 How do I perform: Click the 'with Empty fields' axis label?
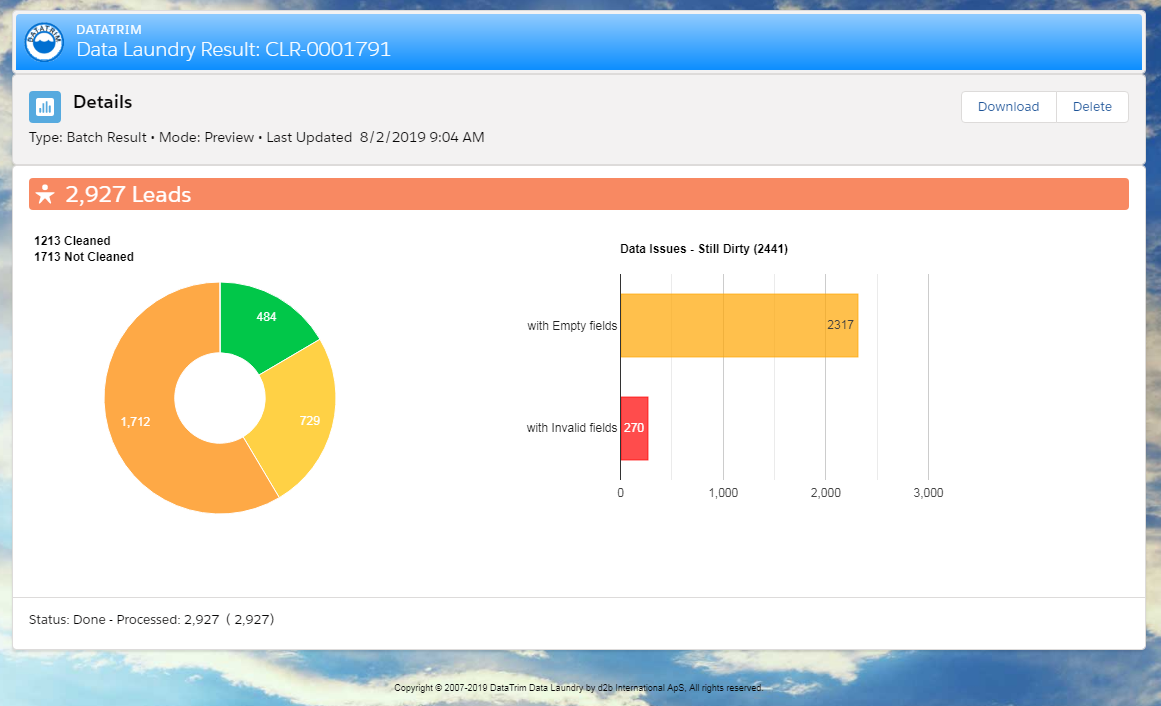(x=572, y=326)
